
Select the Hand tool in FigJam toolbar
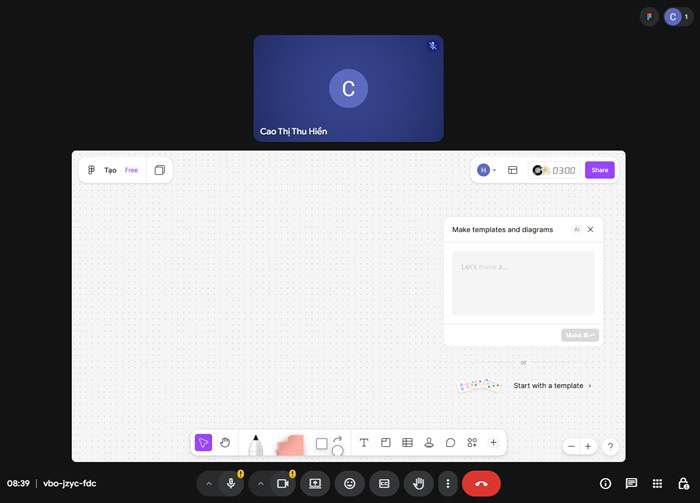(x=225, y=442)
